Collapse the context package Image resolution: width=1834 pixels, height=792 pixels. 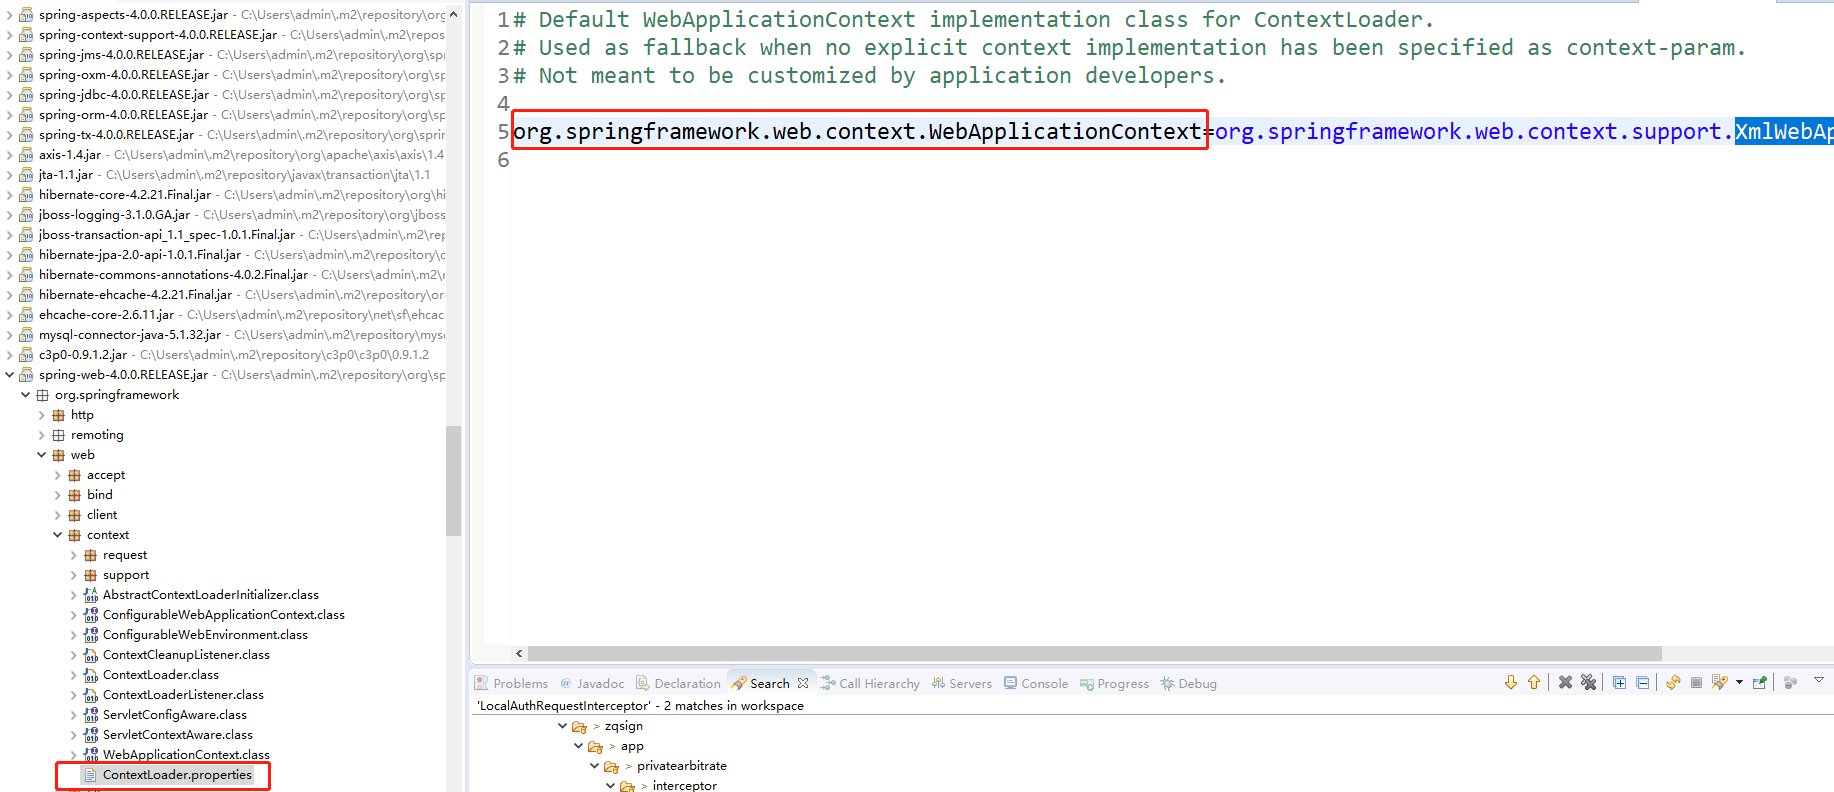58,535
